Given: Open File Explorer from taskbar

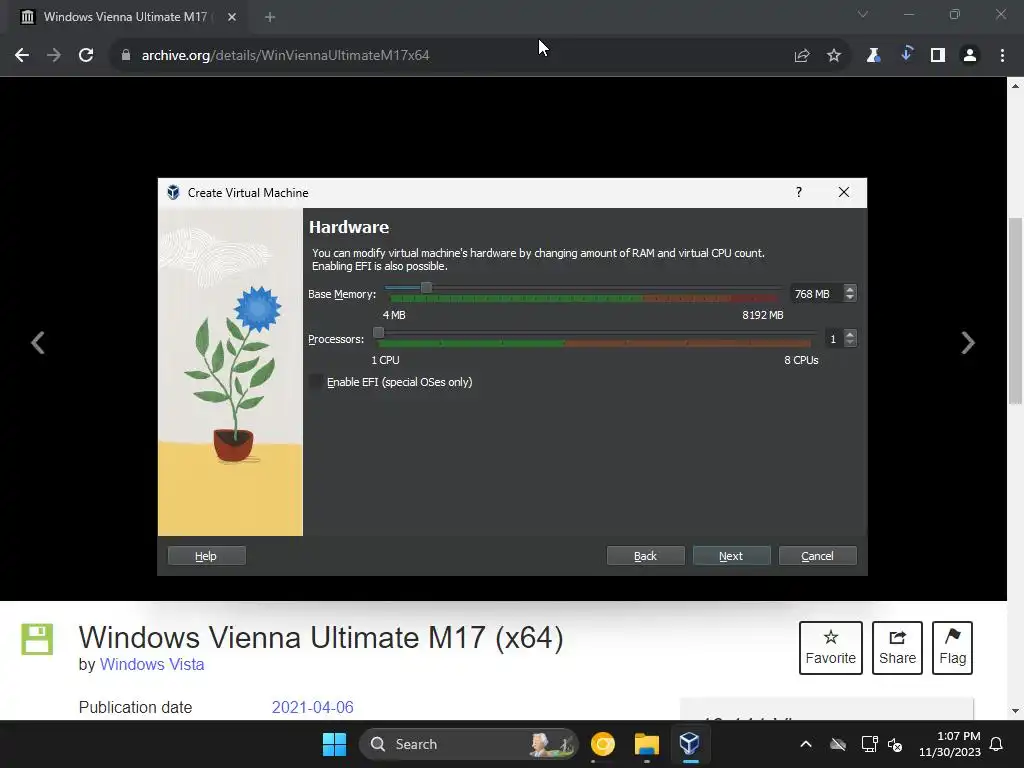Looking at the screenshot, I should coord(647,744).
